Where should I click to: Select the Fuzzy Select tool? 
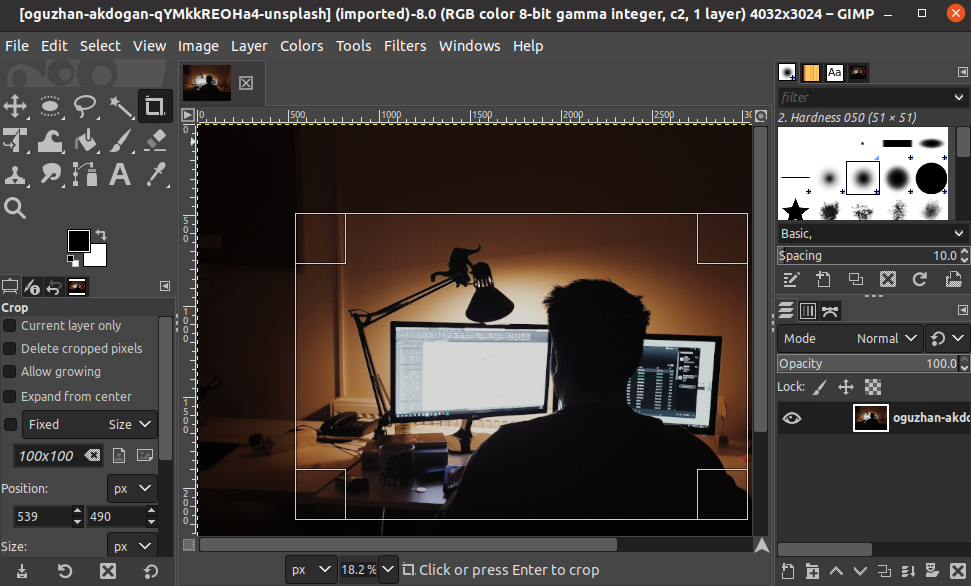tap(120, 106)
